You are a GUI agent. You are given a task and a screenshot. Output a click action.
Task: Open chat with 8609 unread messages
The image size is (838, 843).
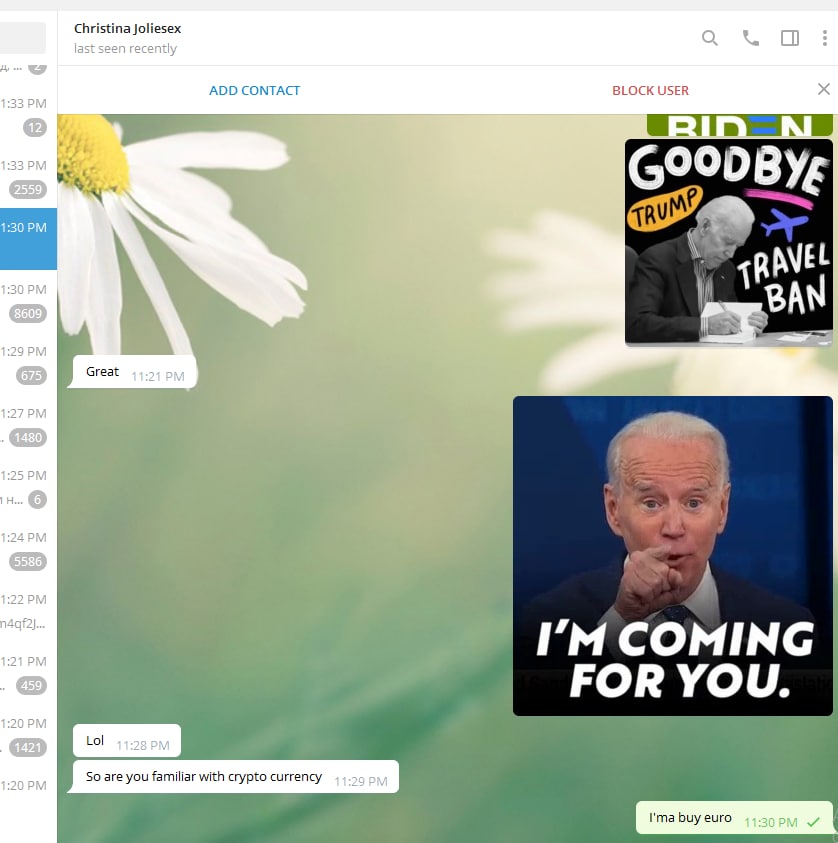(x=28, y=301)
